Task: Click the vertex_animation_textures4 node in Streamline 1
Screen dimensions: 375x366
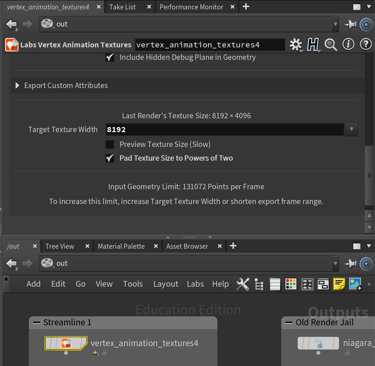Action: tap(66, 343)
